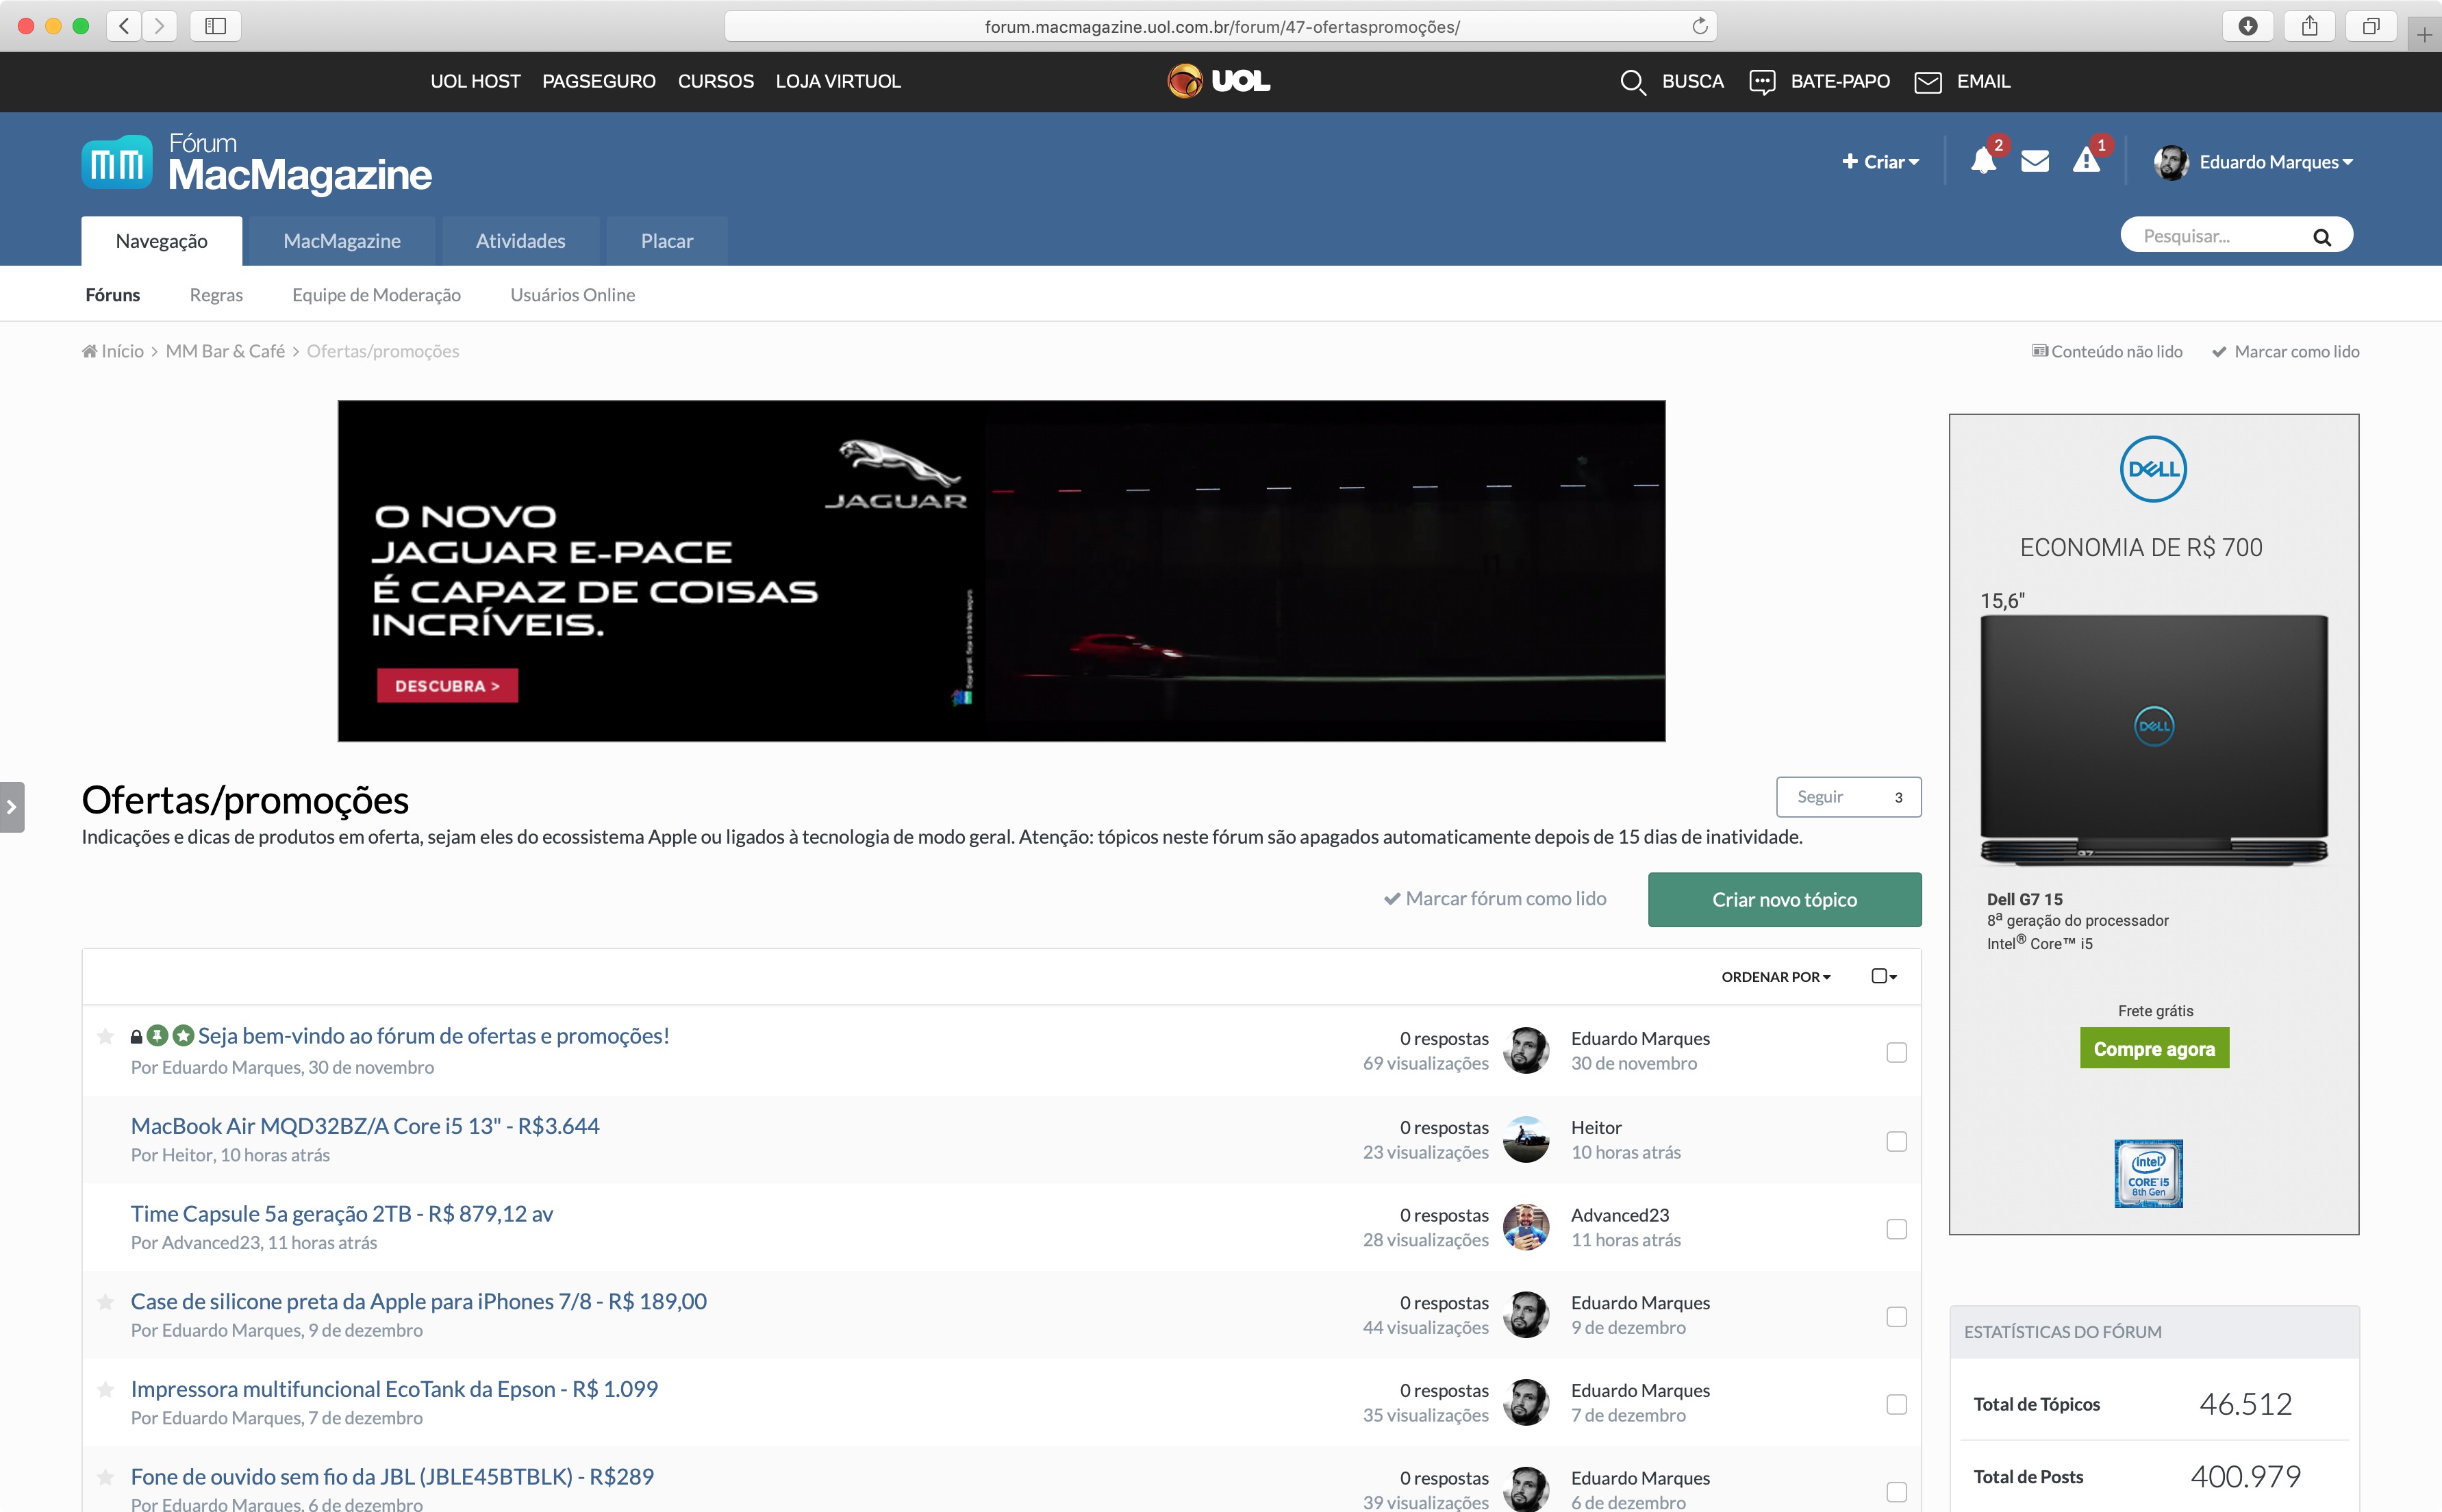The width and height of the screenshot is (2442, 1512).
Task: Click Marcar como lido link
Action: [2286, 352]
